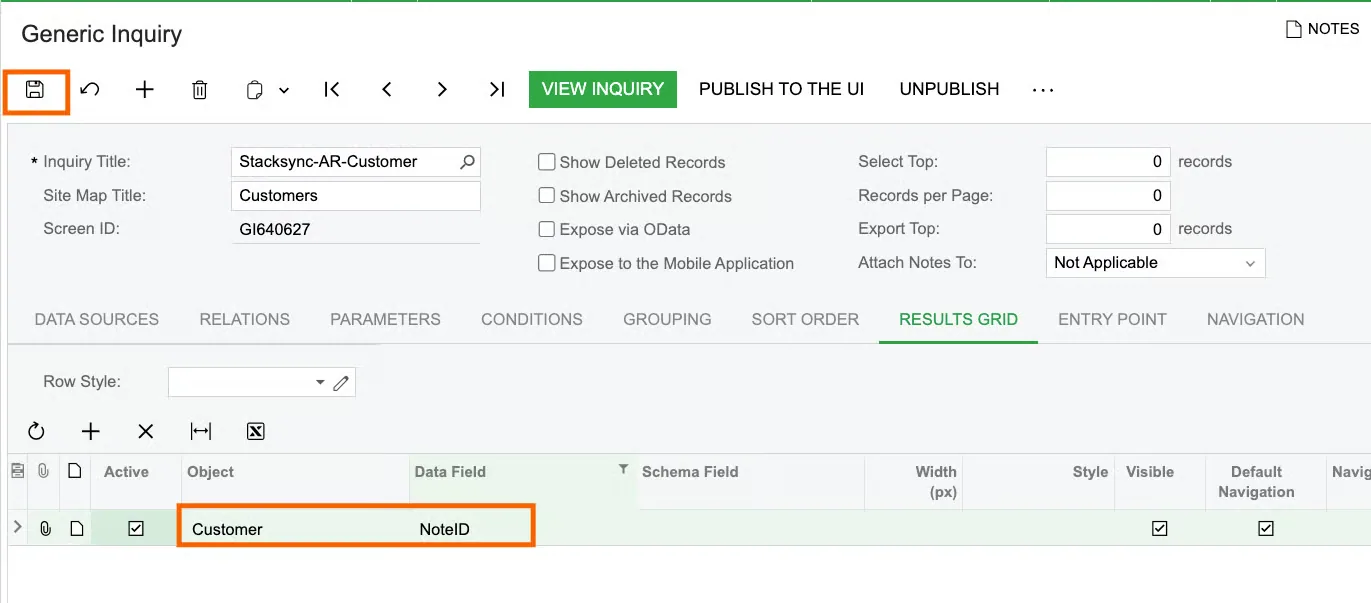The width and height of the screenshot is (1371, 603).
Task: Edit the row style with the pencil icon
Action: pyautogui.click(x=342, y=382)
